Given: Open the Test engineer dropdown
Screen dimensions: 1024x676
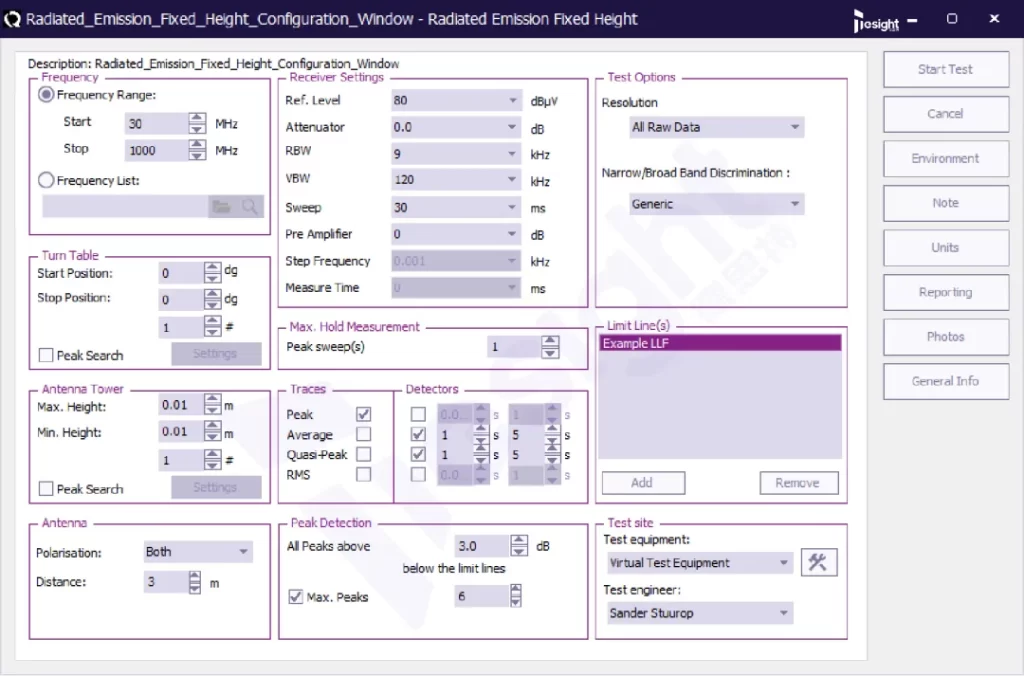Looking at the screenshot, I should [699, 613].
